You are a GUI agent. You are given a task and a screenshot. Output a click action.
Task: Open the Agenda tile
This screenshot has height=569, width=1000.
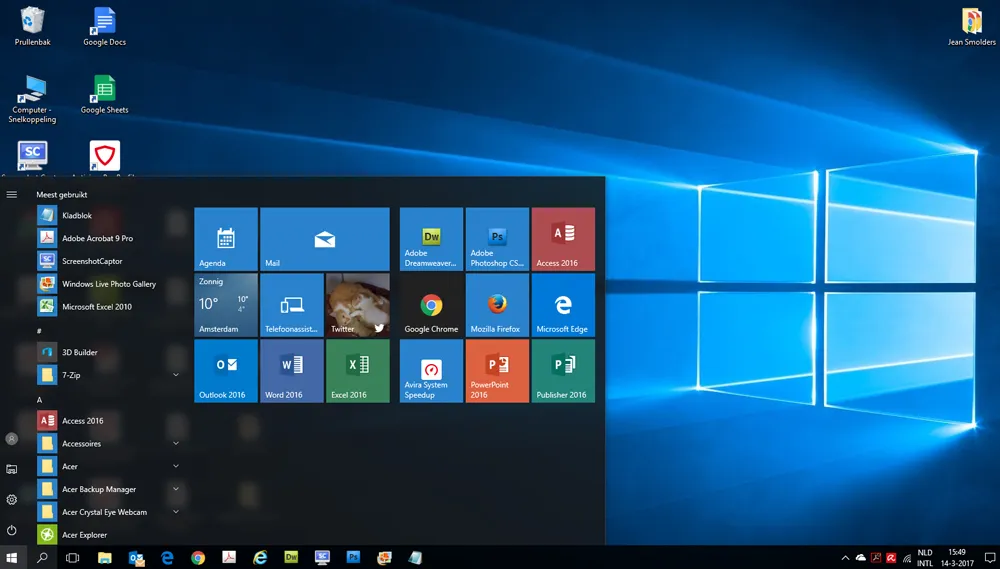coord(226,239)
